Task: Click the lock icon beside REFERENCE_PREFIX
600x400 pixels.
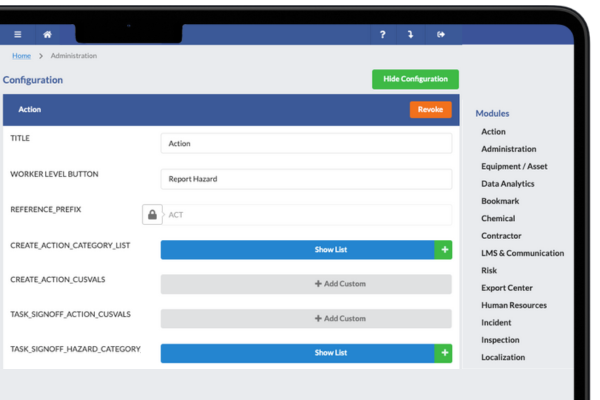Action: 152,215
